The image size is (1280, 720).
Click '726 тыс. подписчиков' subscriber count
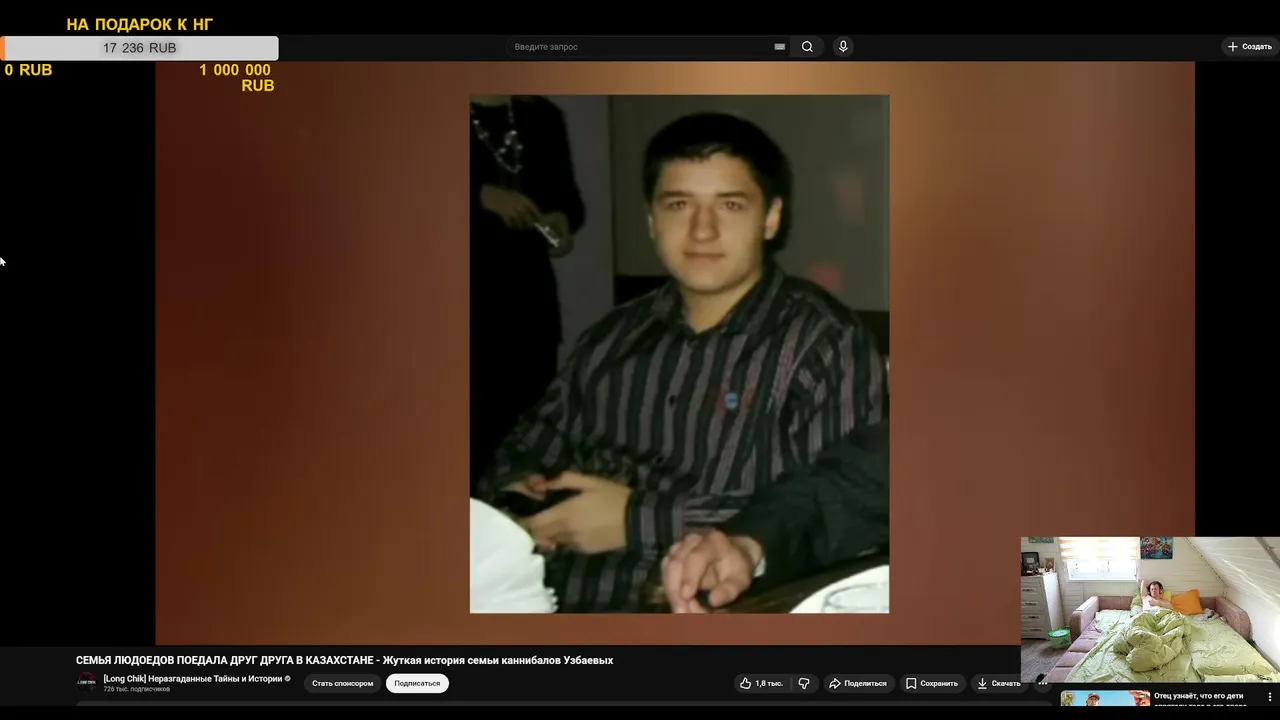136,690
